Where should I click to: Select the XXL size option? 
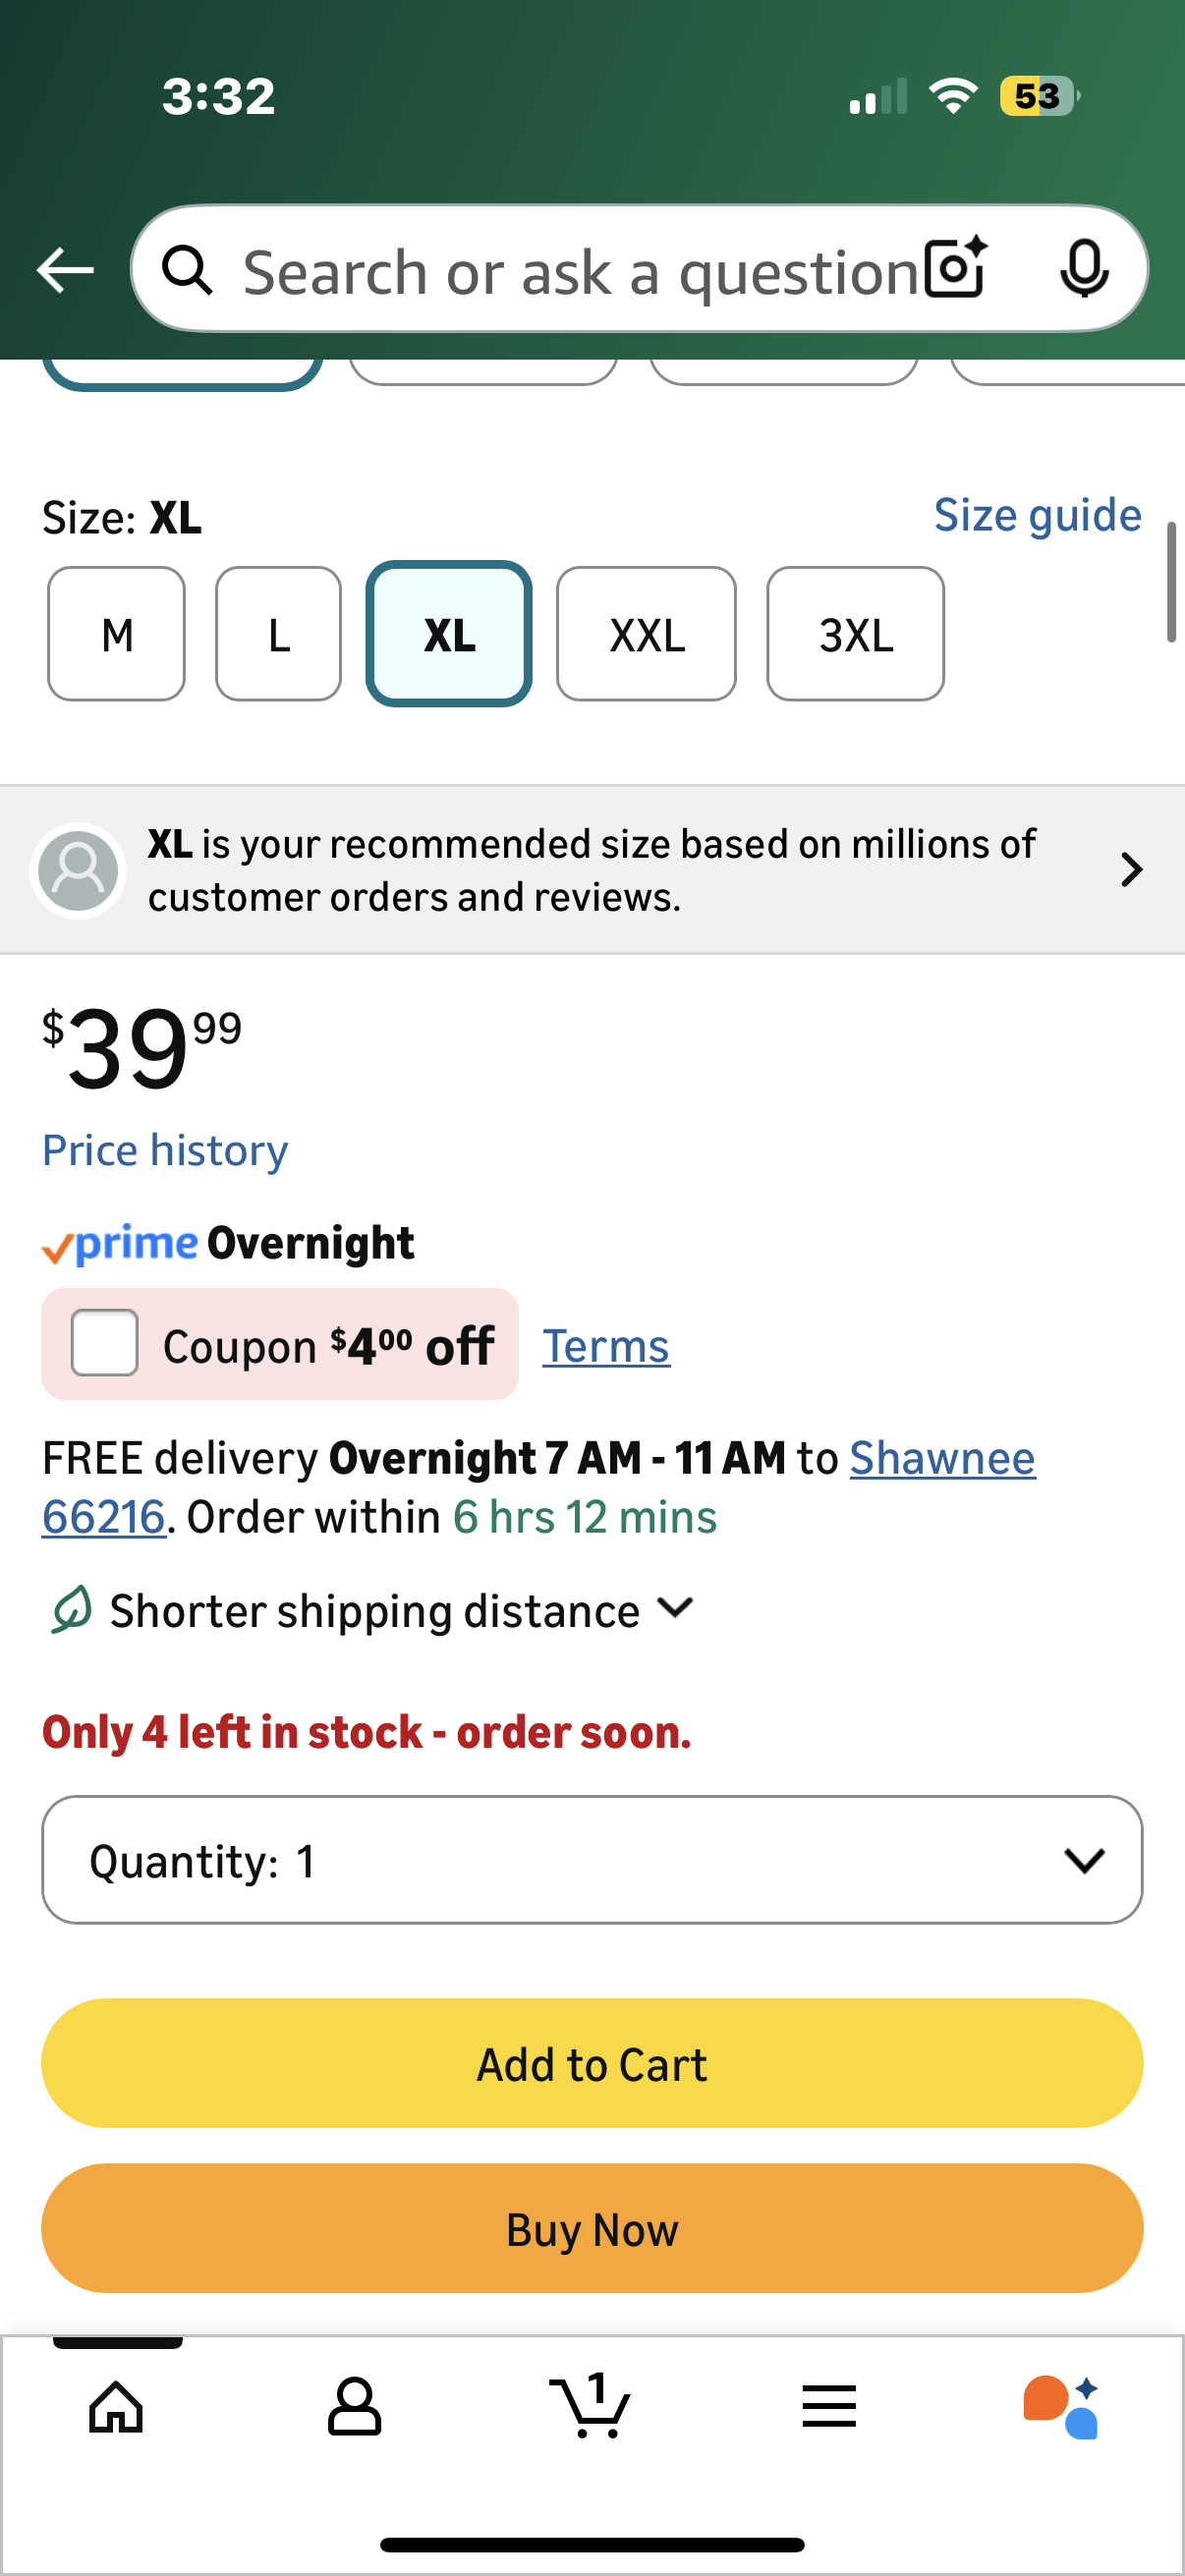tap(645, 633)
